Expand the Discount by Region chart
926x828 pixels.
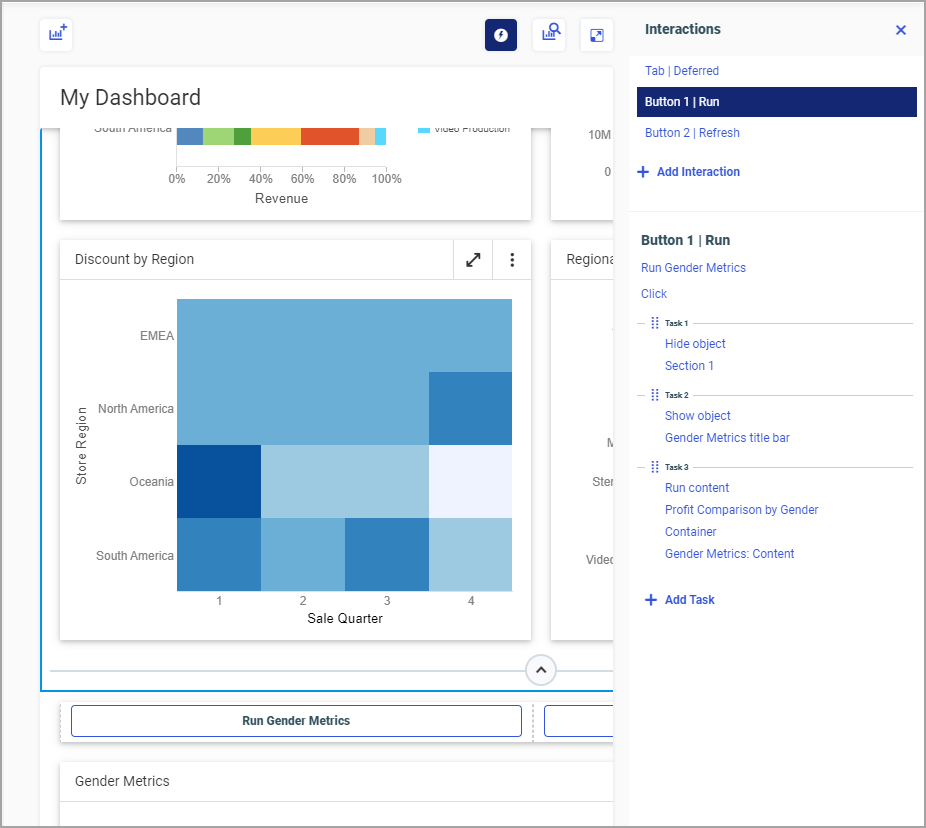click(x=473, y=260)
